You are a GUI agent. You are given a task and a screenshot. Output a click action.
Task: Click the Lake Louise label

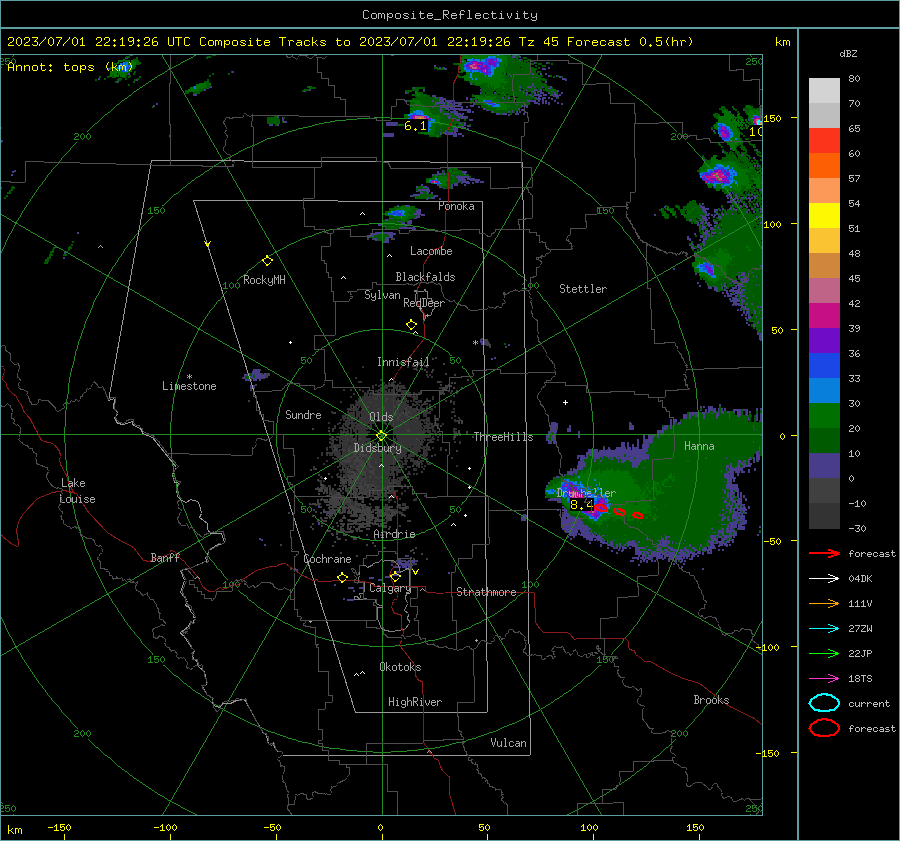click(78, 491)
